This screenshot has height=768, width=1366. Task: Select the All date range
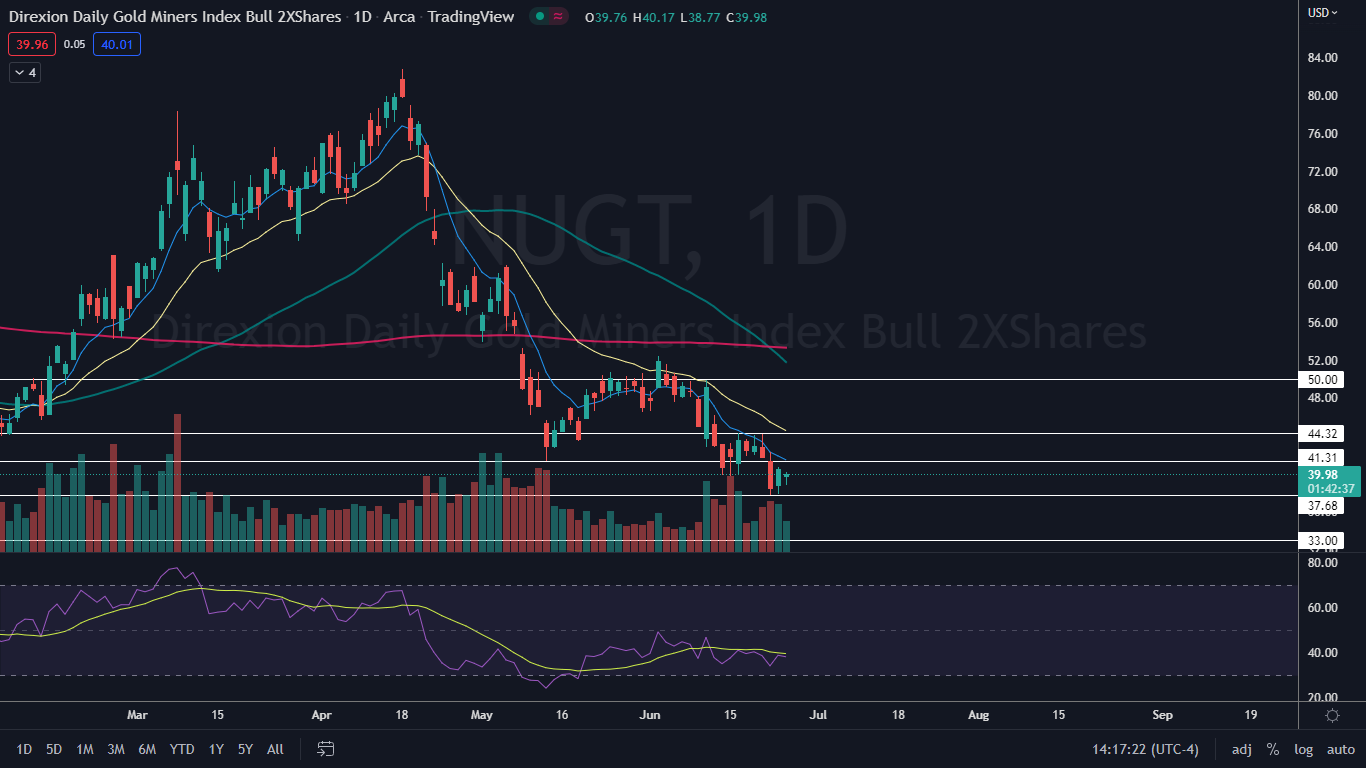[x=276, y=749]
